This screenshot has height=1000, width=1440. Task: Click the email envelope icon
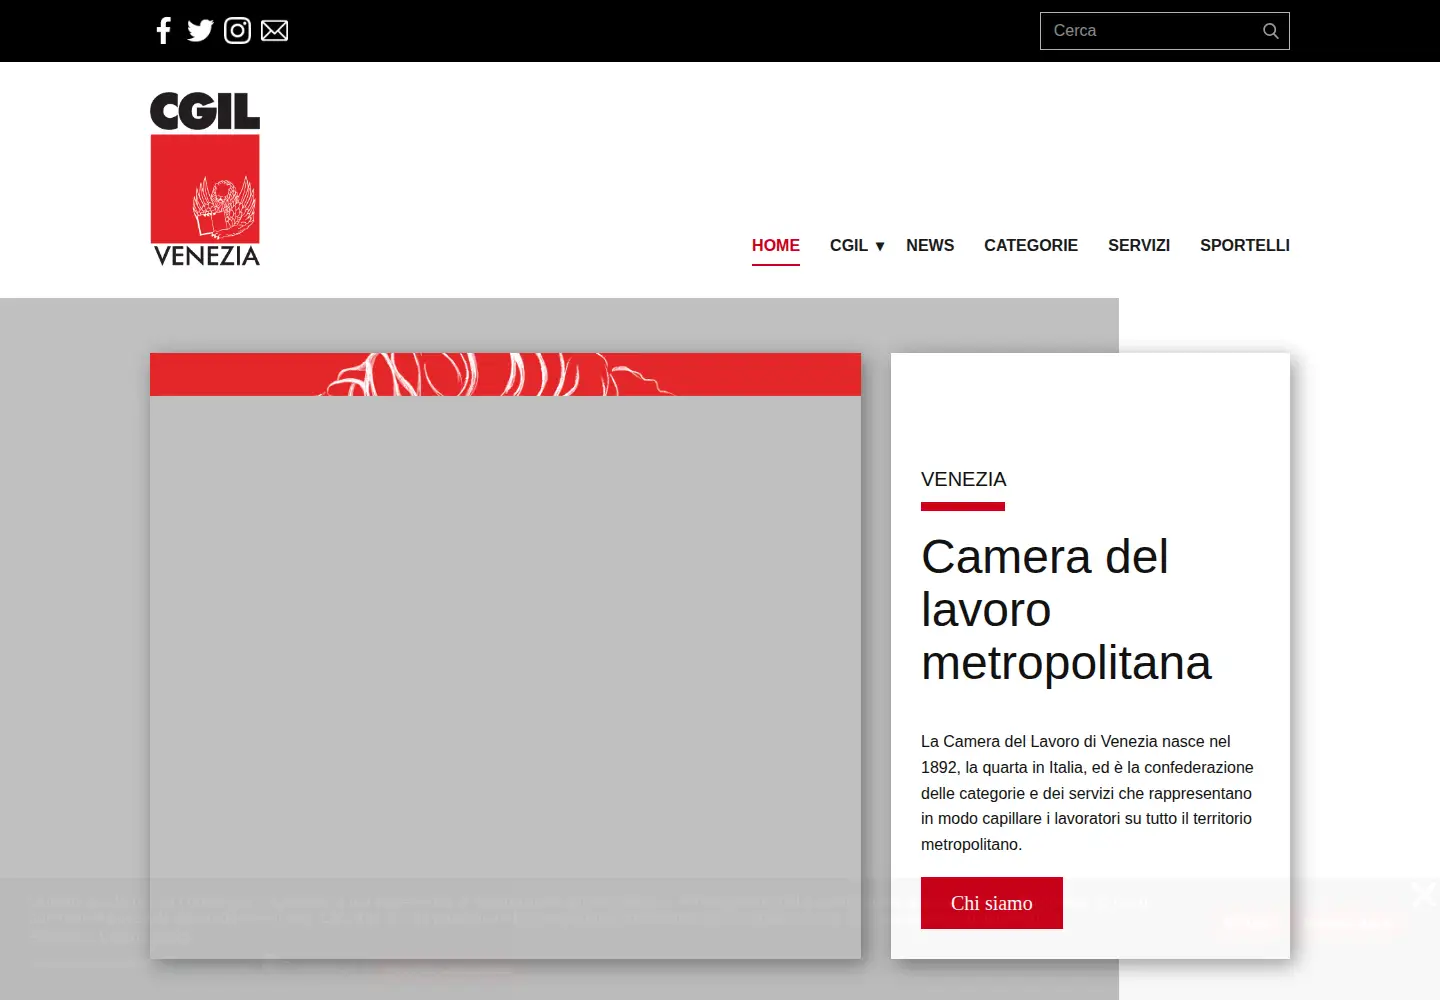coord(274,31)
